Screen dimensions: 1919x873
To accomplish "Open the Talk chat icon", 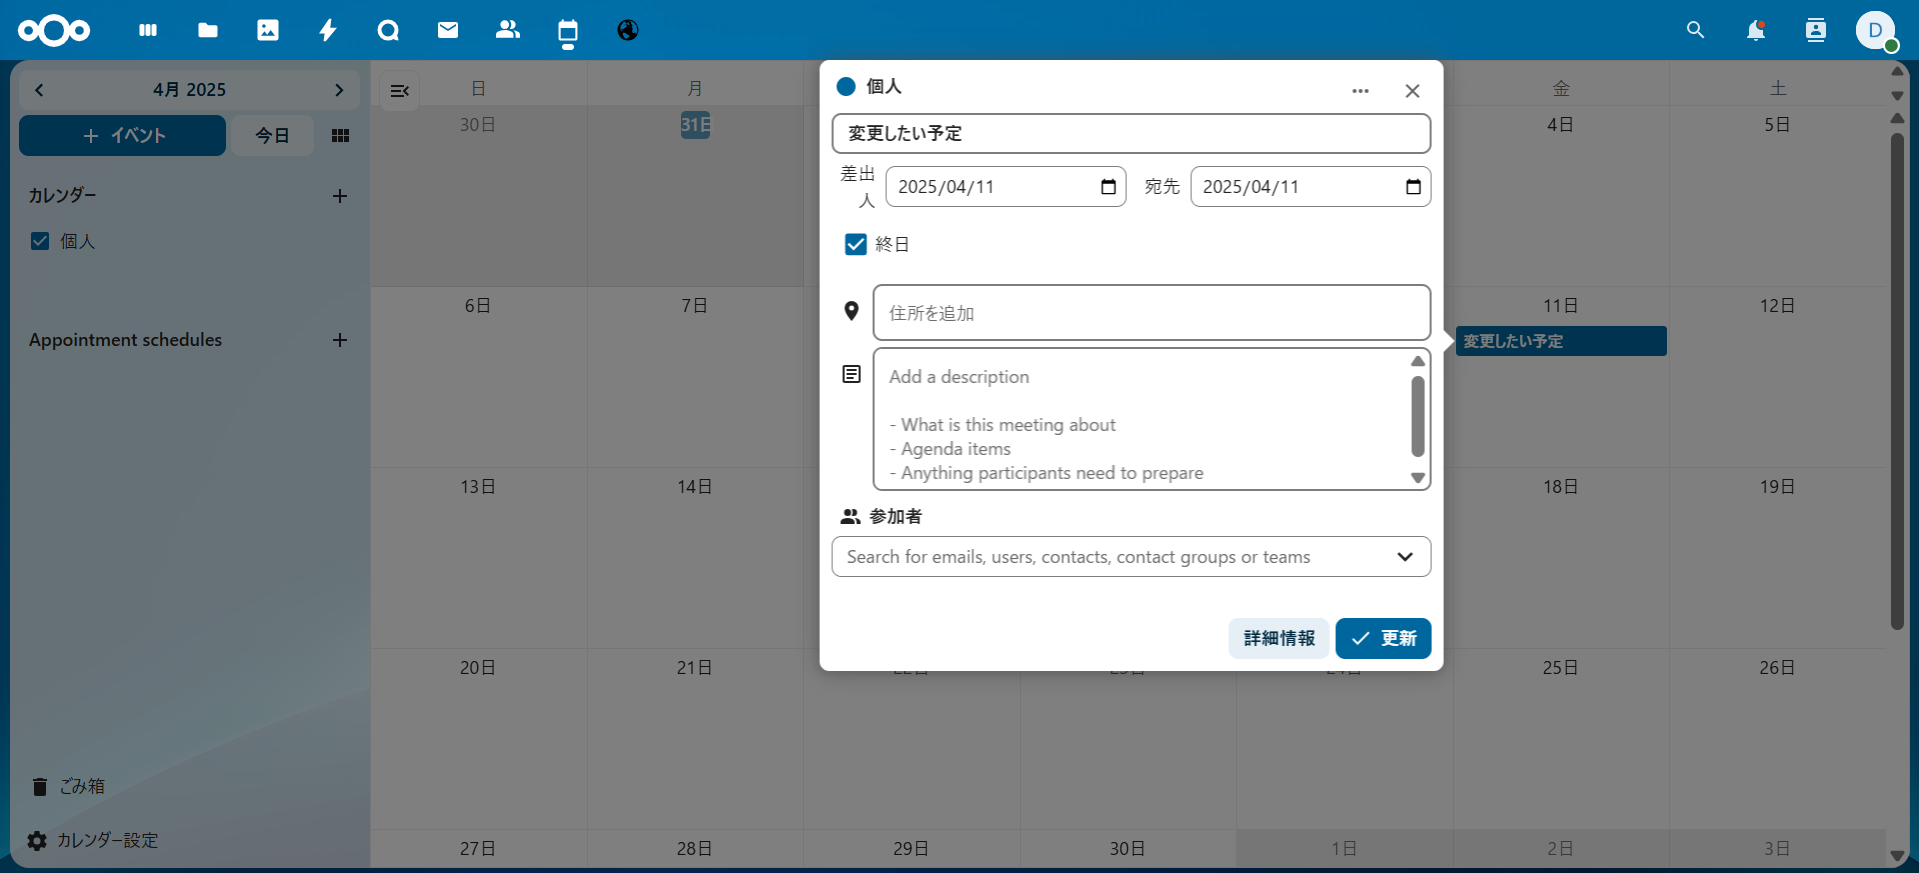I will (x=388, y=30).
